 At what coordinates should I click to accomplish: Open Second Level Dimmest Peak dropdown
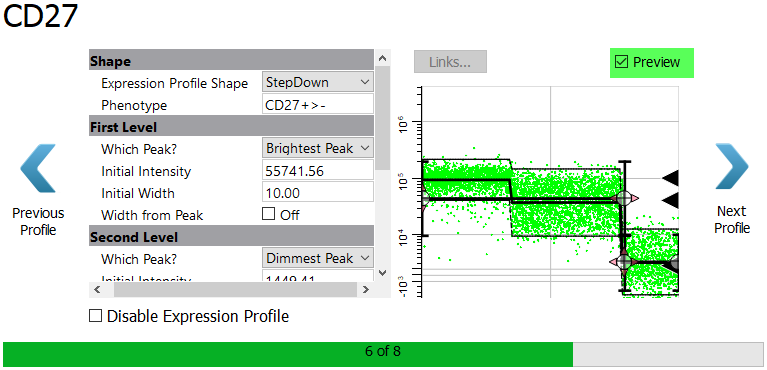[x=317, y=258]
